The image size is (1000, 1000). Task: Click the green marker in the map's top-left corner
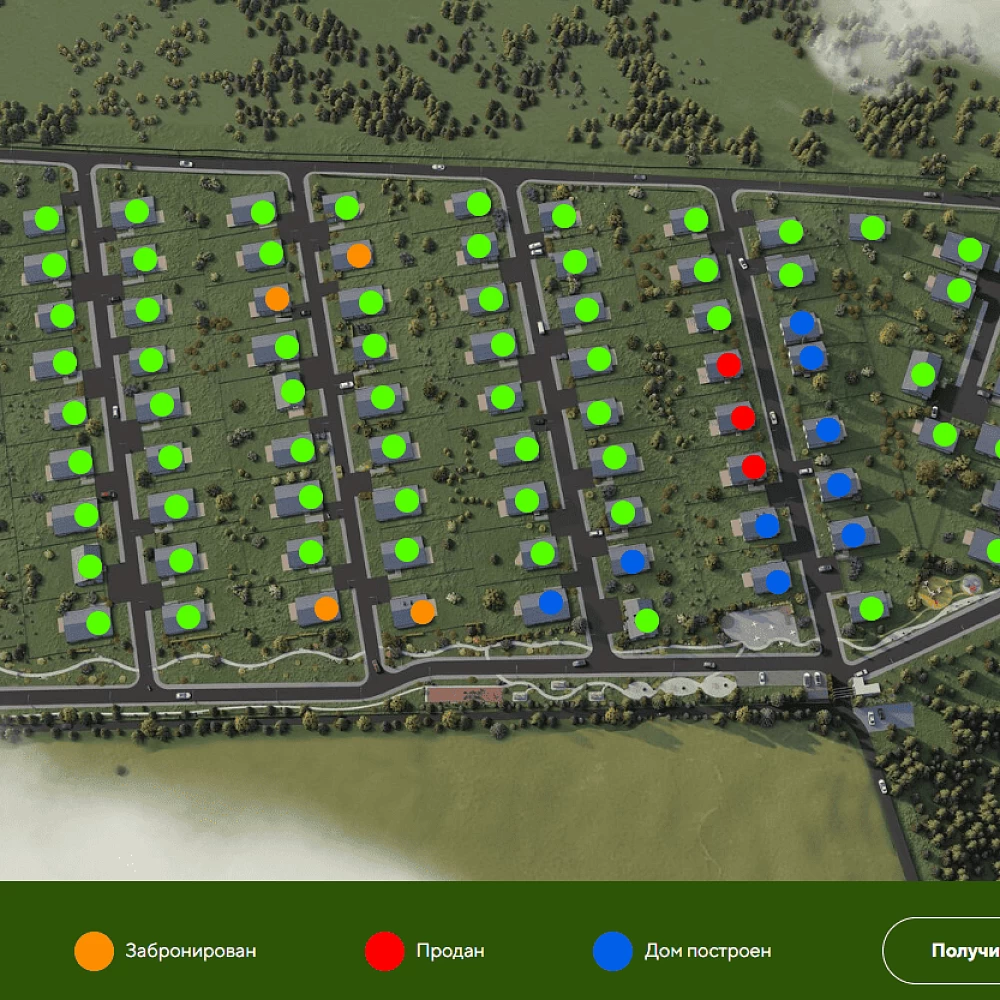tap(46, 218)
